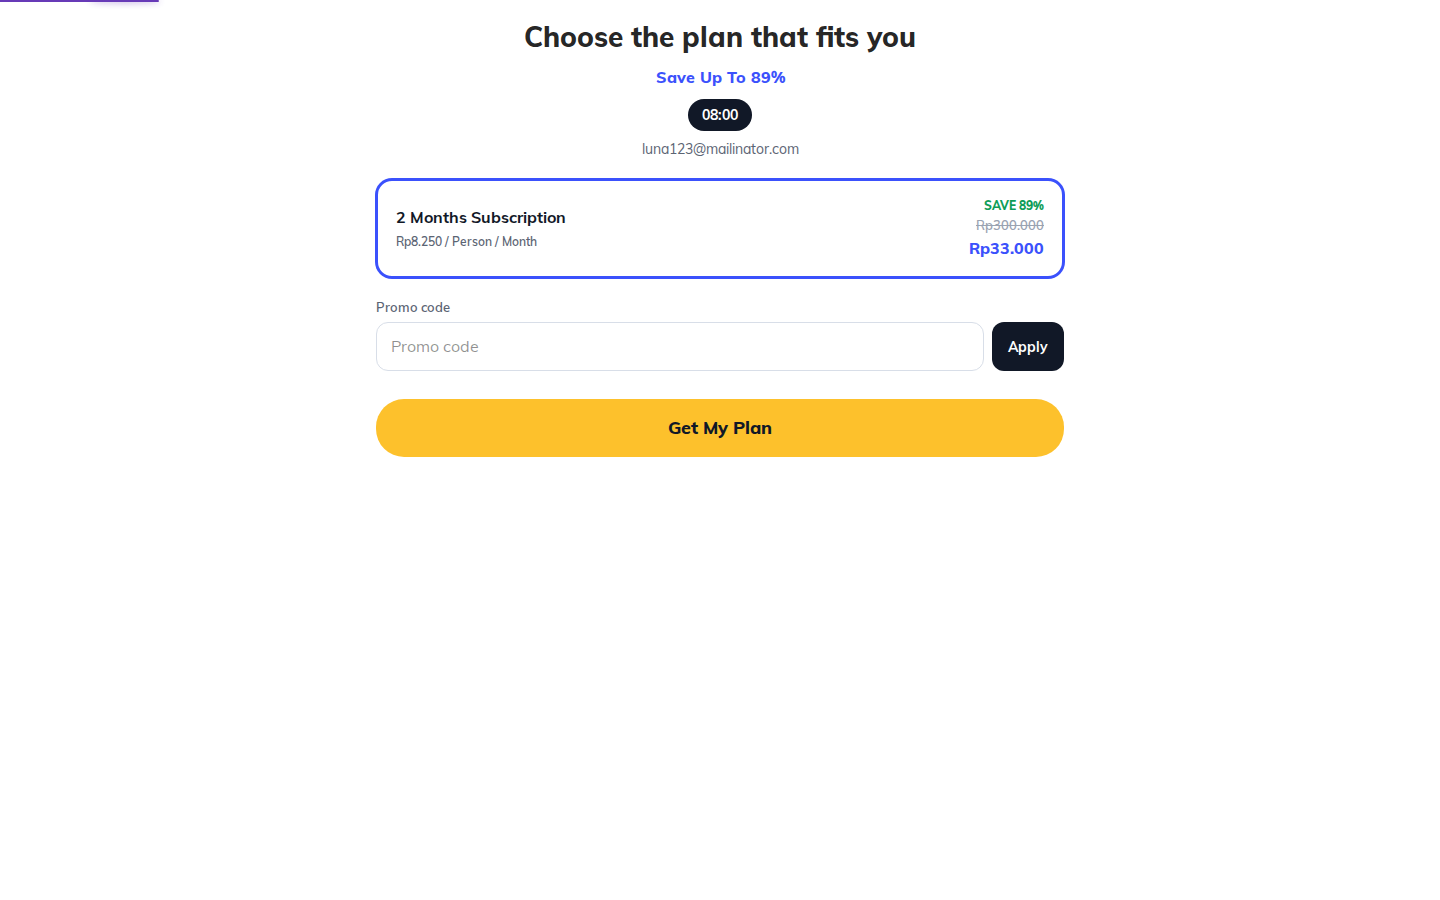Click the 08:00 countdown timer badge
This screenshot has width=1440, height=900.
pos(720,115)
